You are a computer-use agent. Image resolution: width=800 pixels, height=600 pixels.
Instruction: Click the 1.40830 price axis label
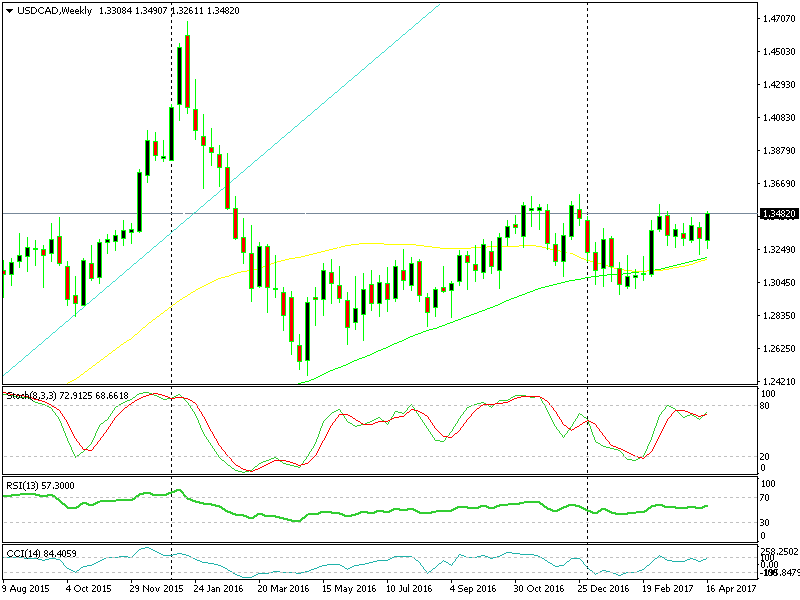coord(779,118)
